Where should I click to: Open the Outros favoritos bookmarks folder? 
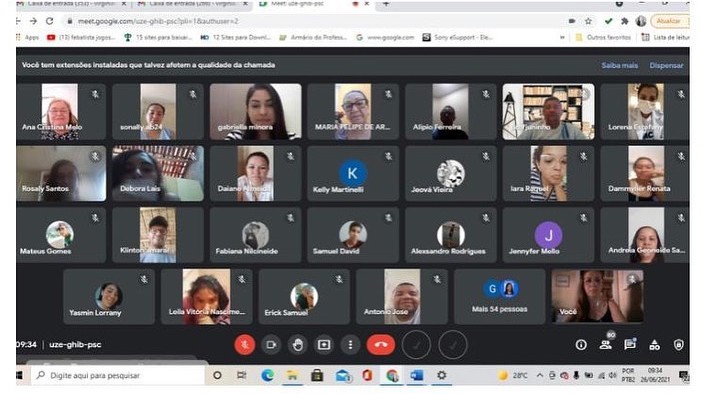point(603,38)
